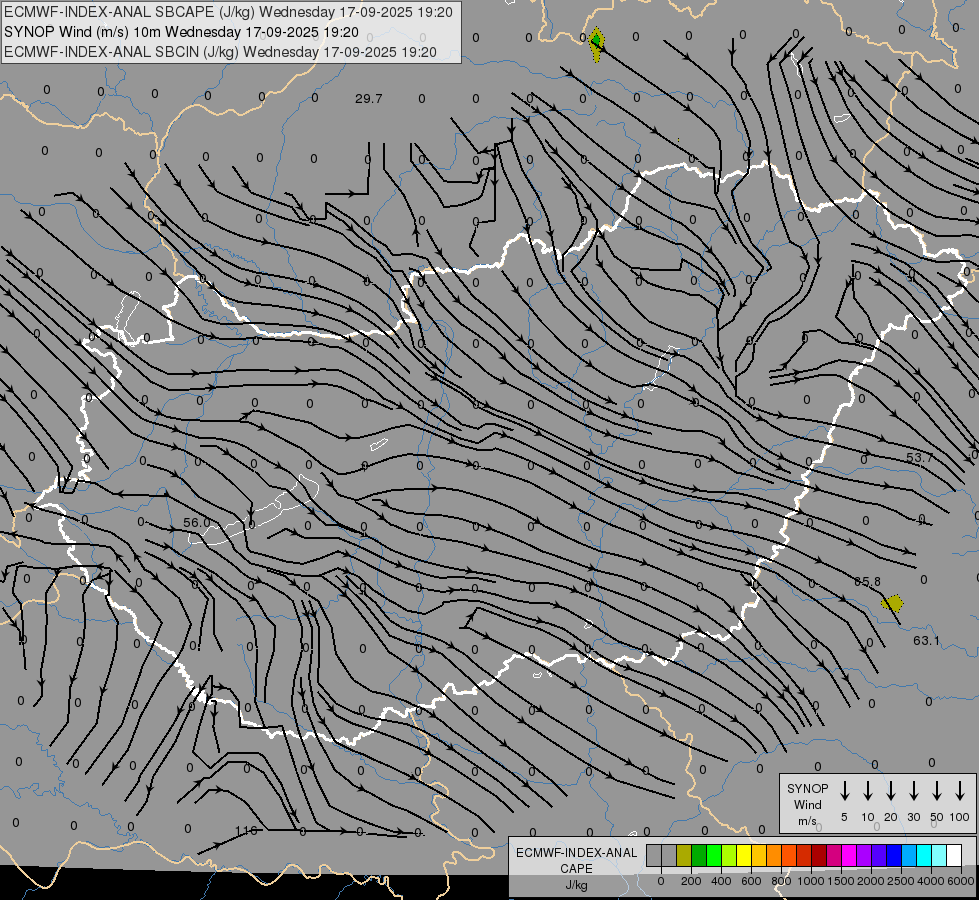
Task: Click the J/kg unit label in the legend
Action: pyautogui.click(x=576, y=885)
